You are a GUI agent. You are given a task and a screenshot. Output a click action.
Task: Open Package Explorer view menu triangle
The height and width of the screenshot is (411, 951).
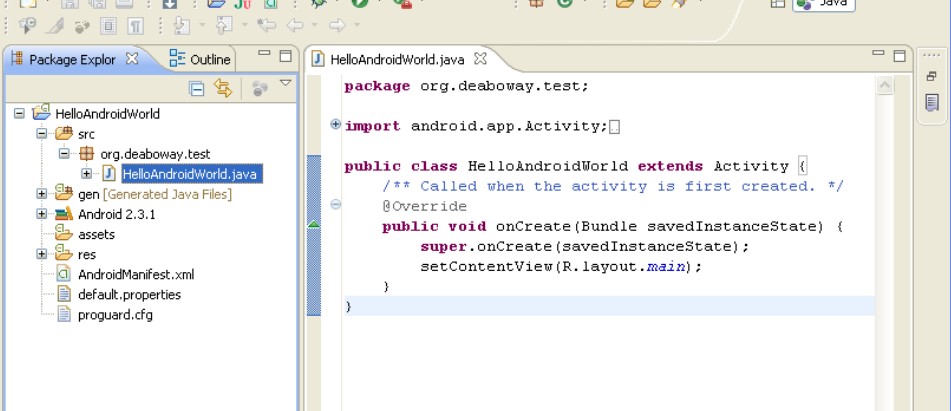coord(286,84)
